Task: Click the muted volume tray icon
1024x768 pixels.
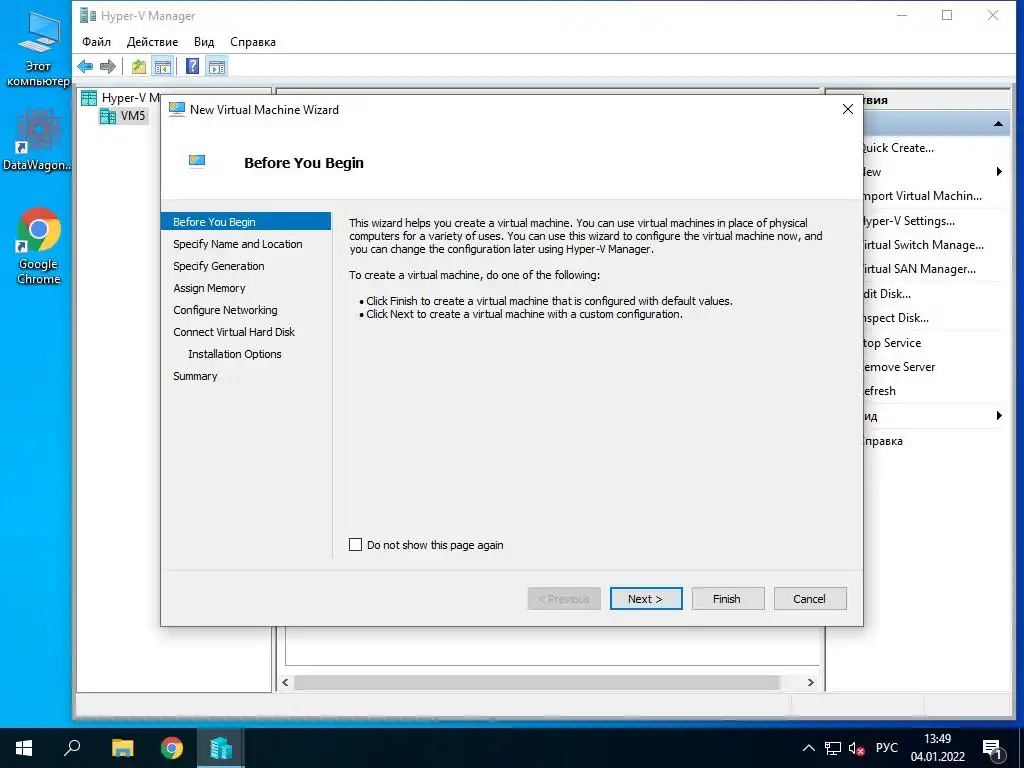Action: [x=857, y=748]
